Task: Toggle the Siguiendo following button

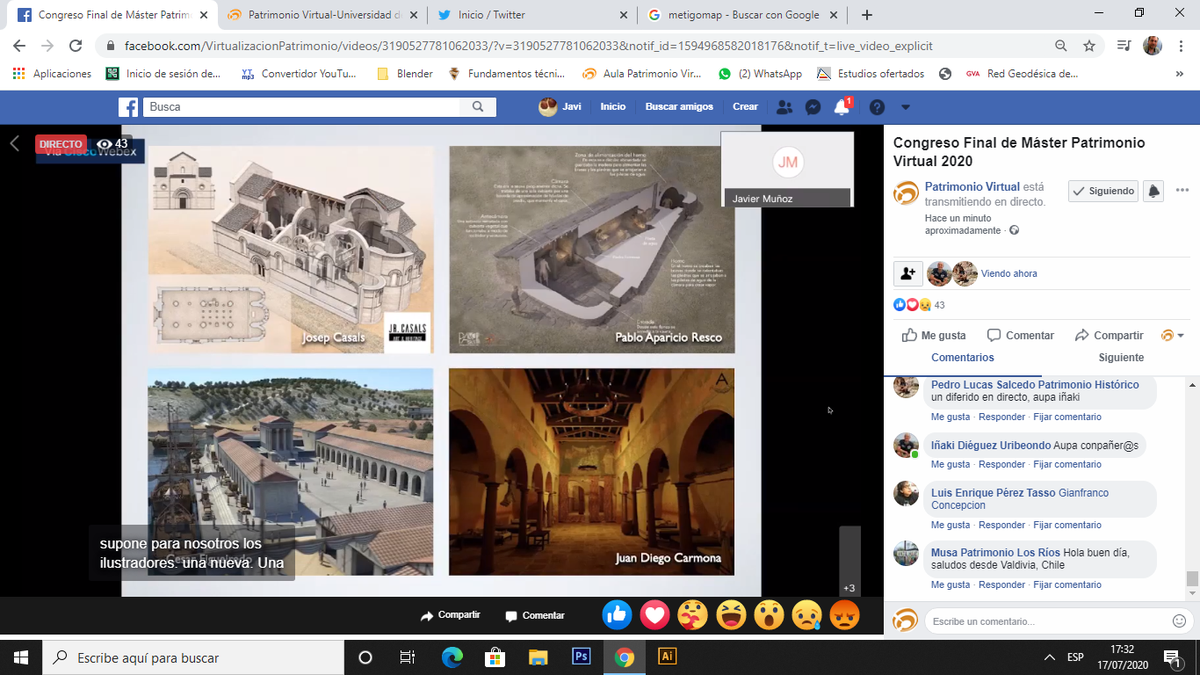Action: [x=1103, y=191]
